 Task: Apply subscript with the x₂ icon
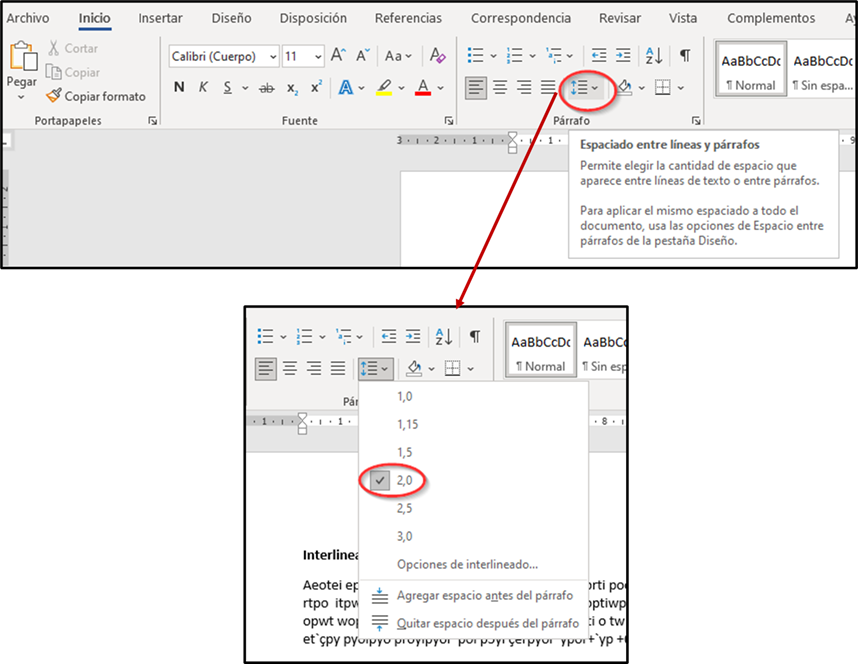293,88
